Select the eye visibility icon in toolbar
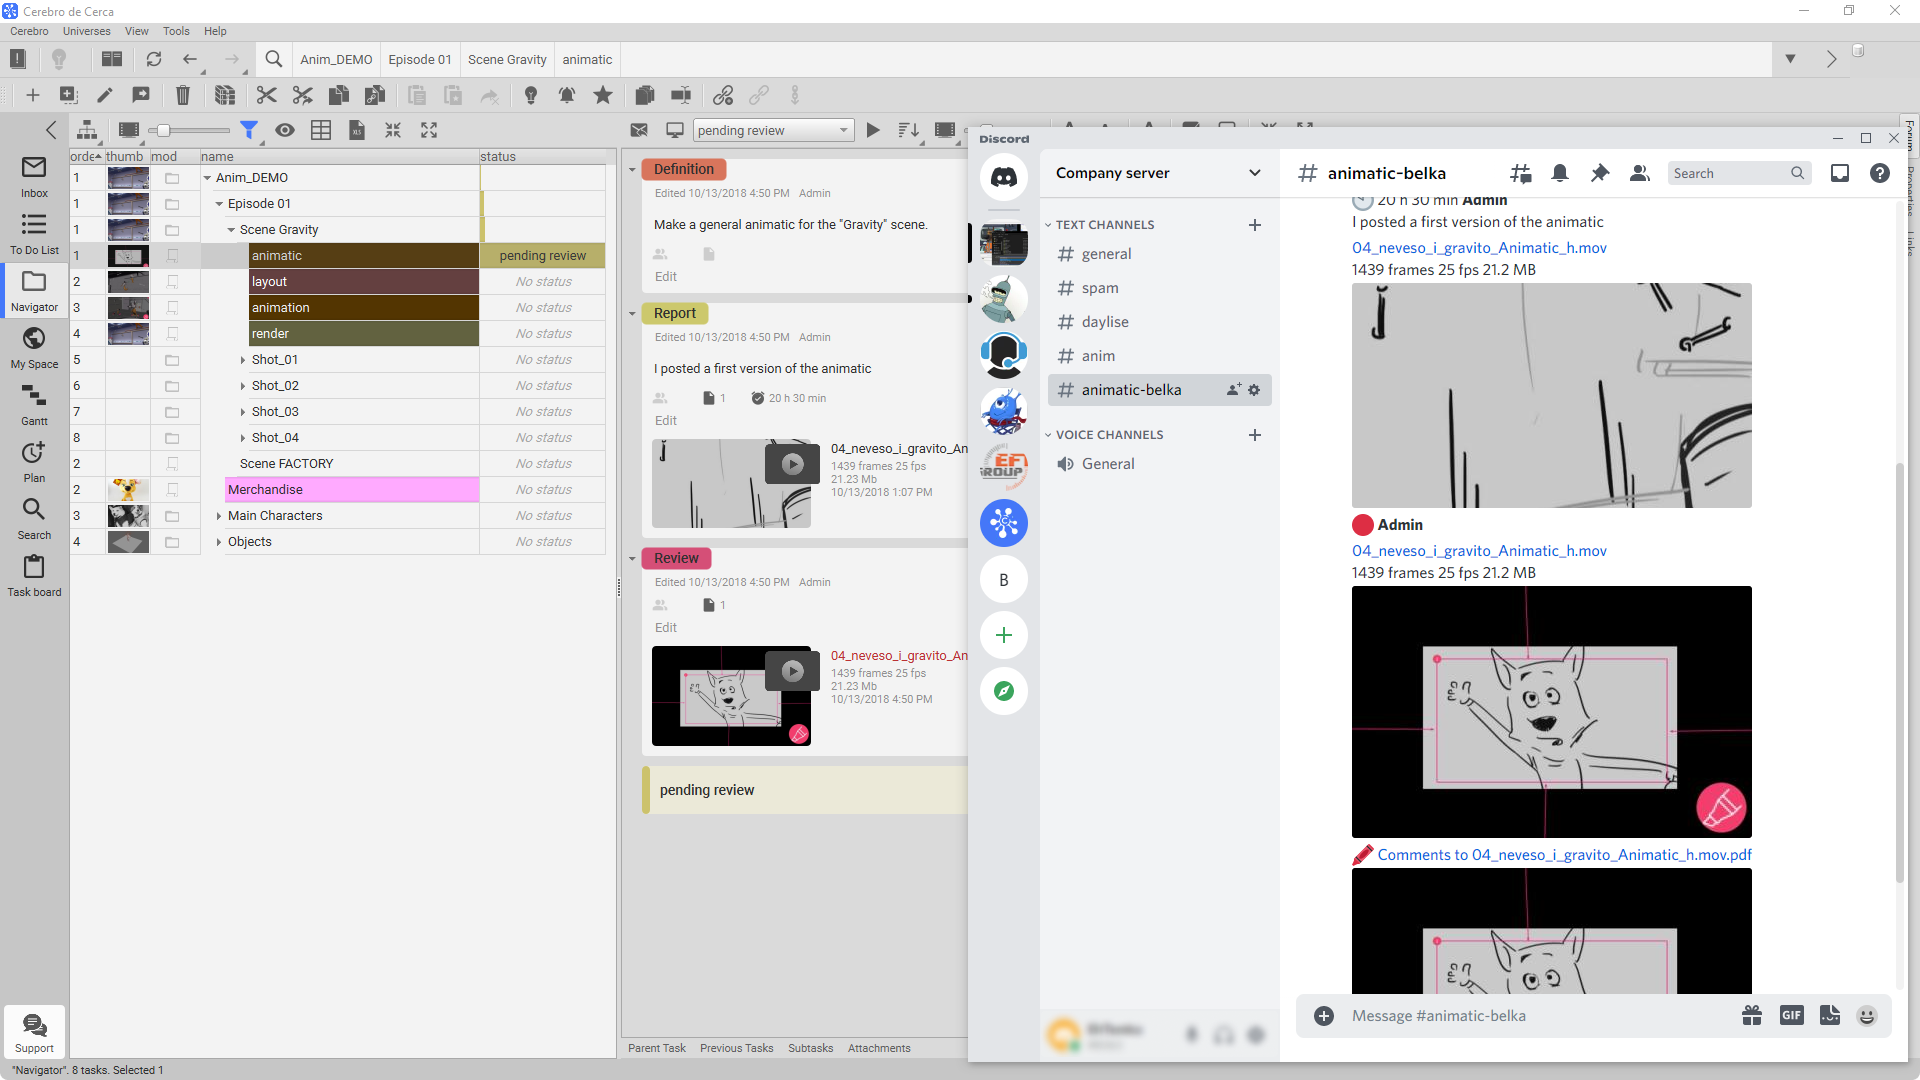This screenshot has width=1920, height=1080. [285, 131]
